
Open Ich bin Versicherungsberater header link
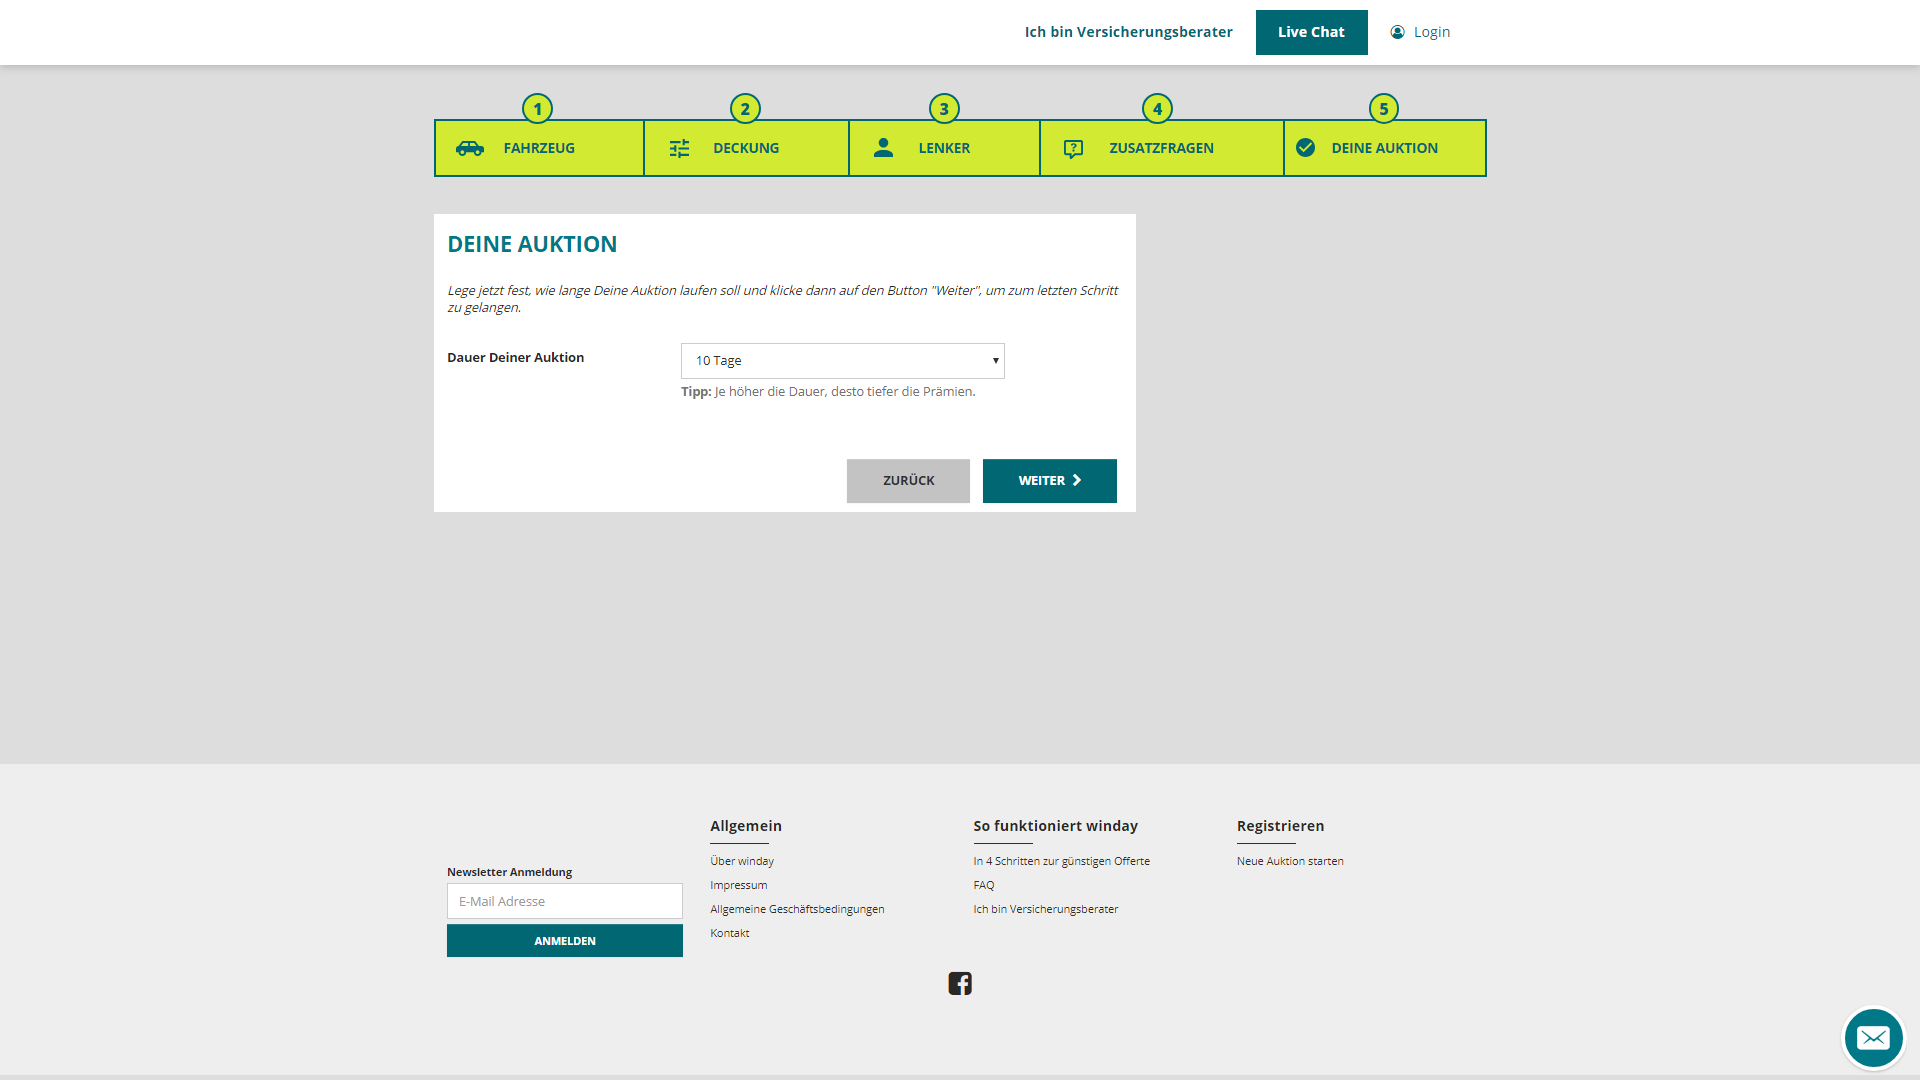coord(1128,32)
